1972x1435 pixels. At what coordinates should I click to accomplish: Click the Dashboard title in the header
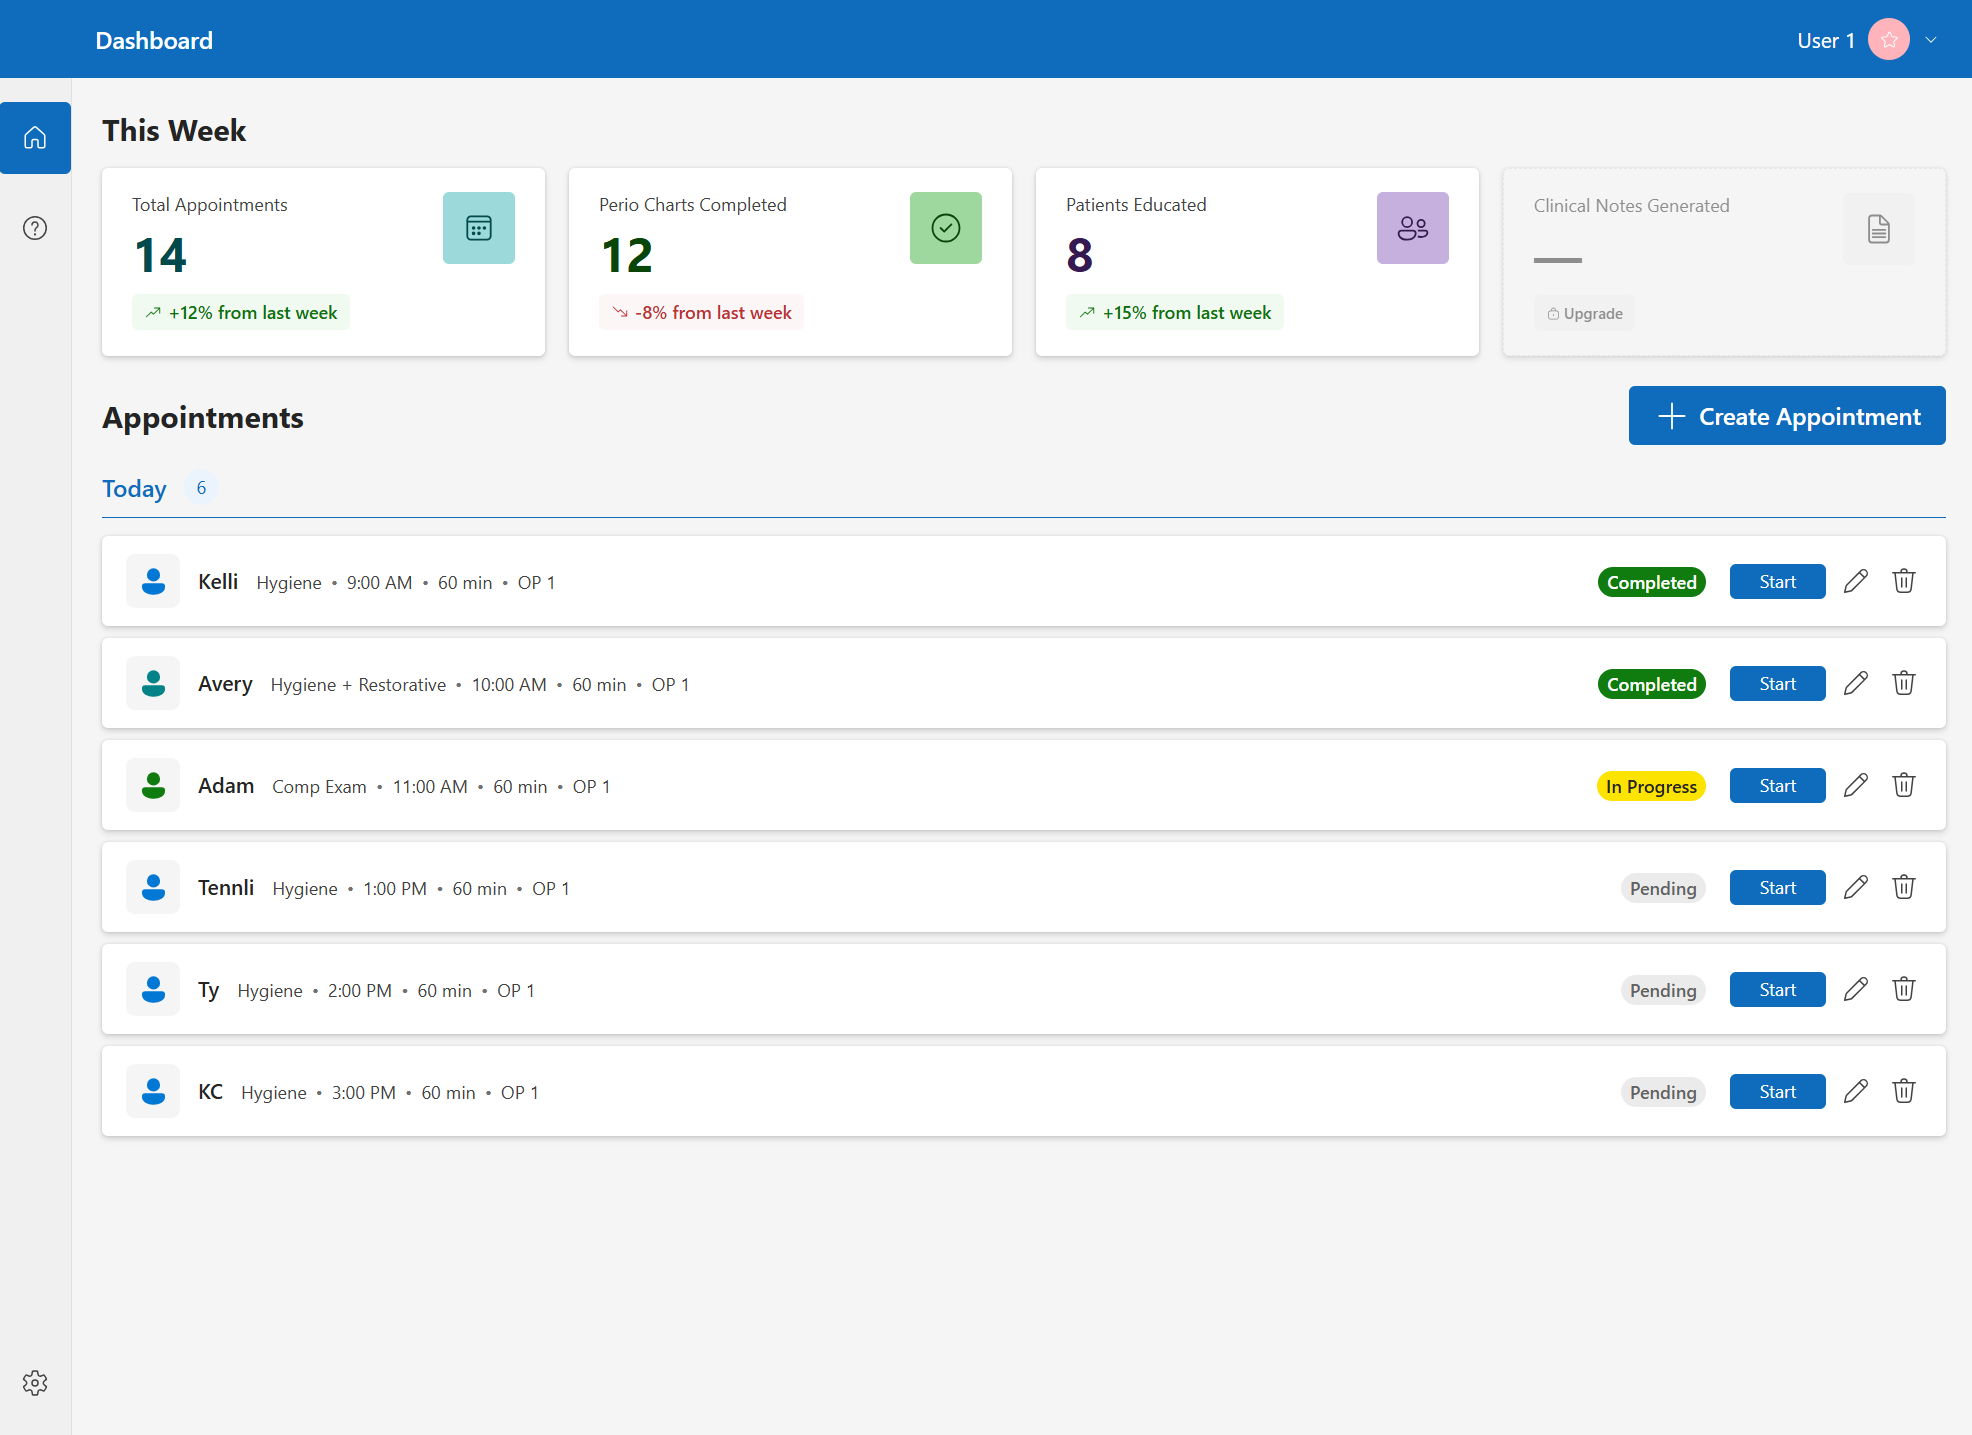click(x=153, y=40)
